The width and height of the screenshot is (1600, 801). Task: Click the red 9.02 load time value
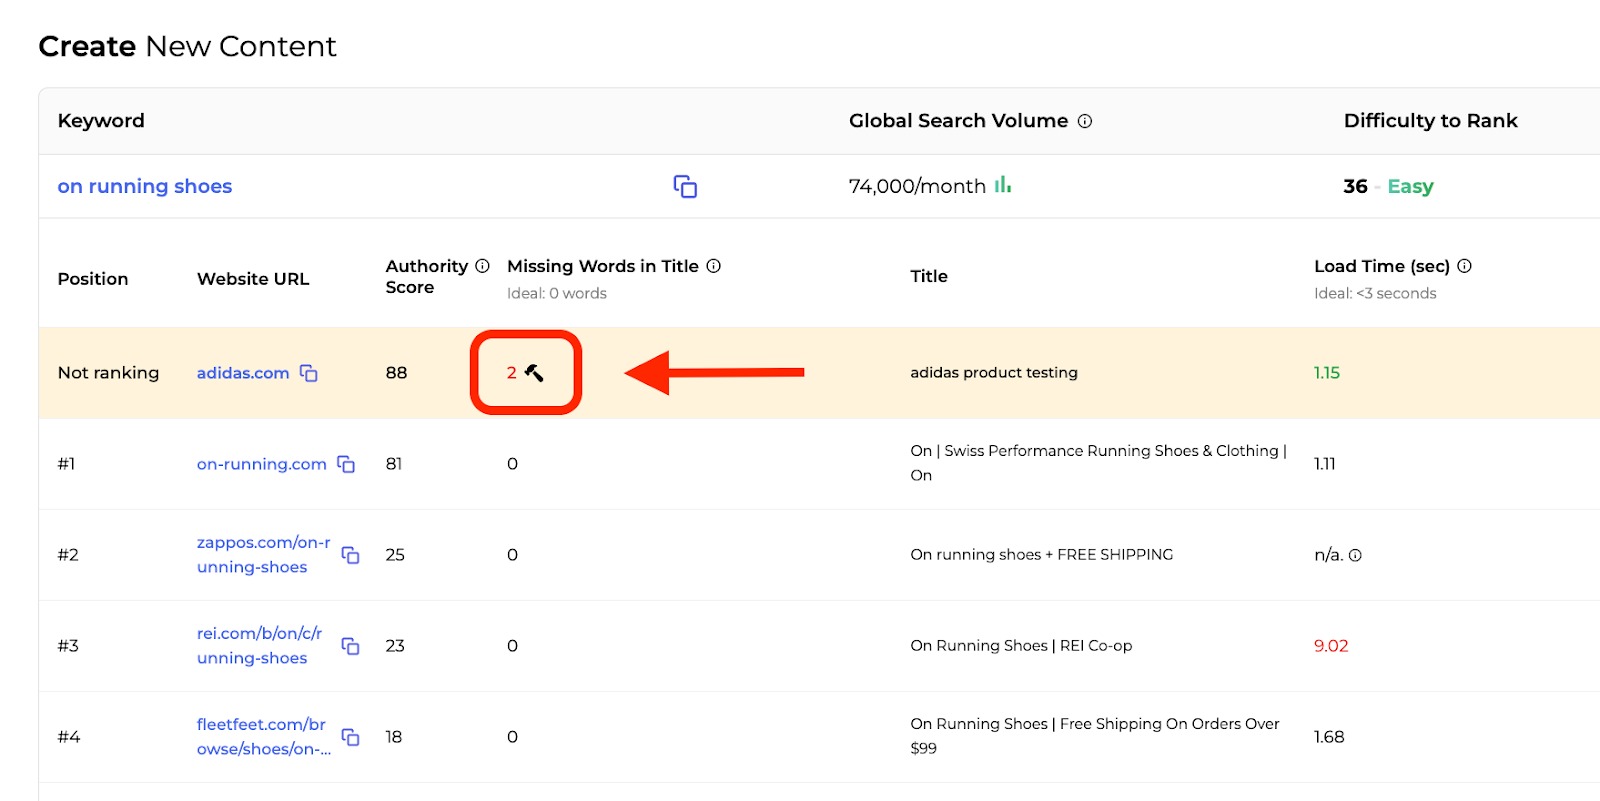tap(1331, 646)
